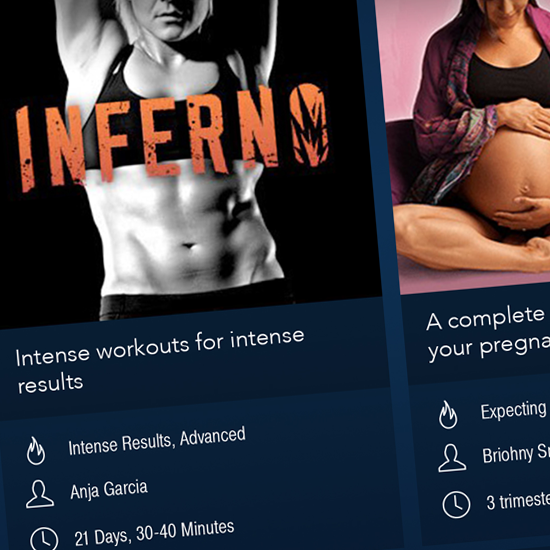Tap the A complete pregnancy description text
The width and height of the screenshot is (550, 550).
point(488,333)
